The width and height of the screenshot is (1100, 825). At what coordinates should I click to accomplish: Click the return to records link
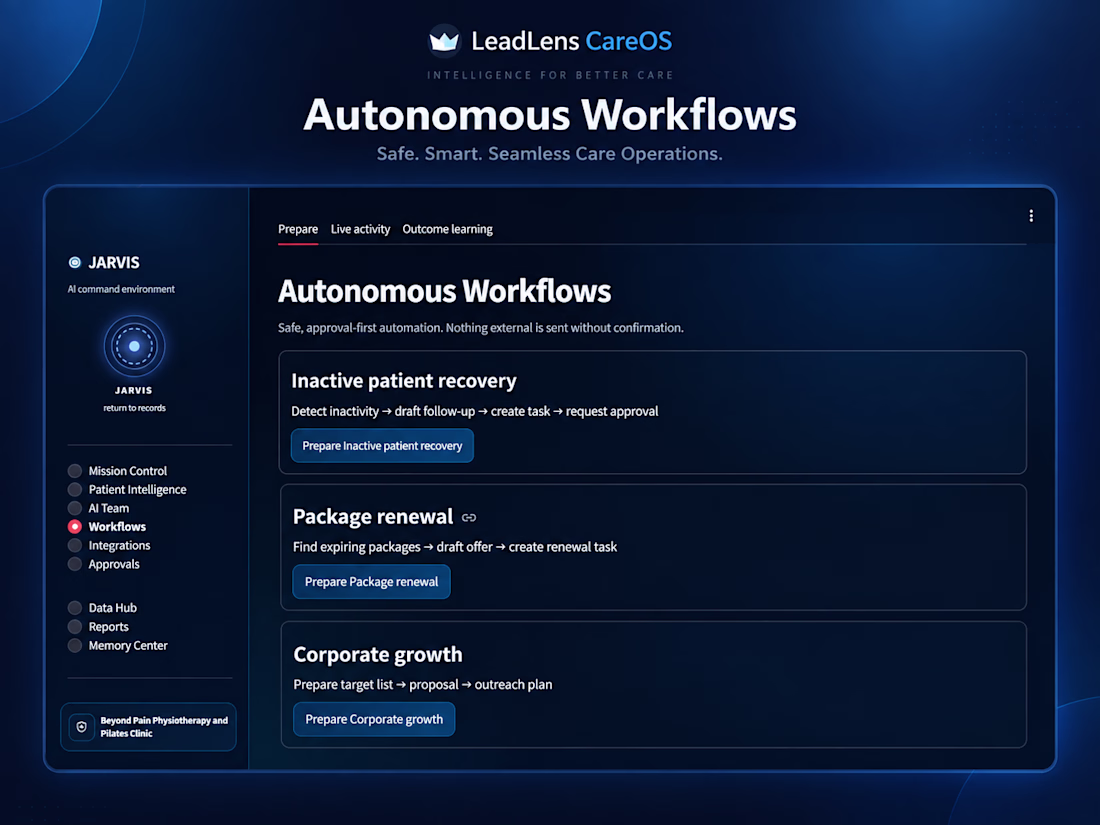click(135, 408)
